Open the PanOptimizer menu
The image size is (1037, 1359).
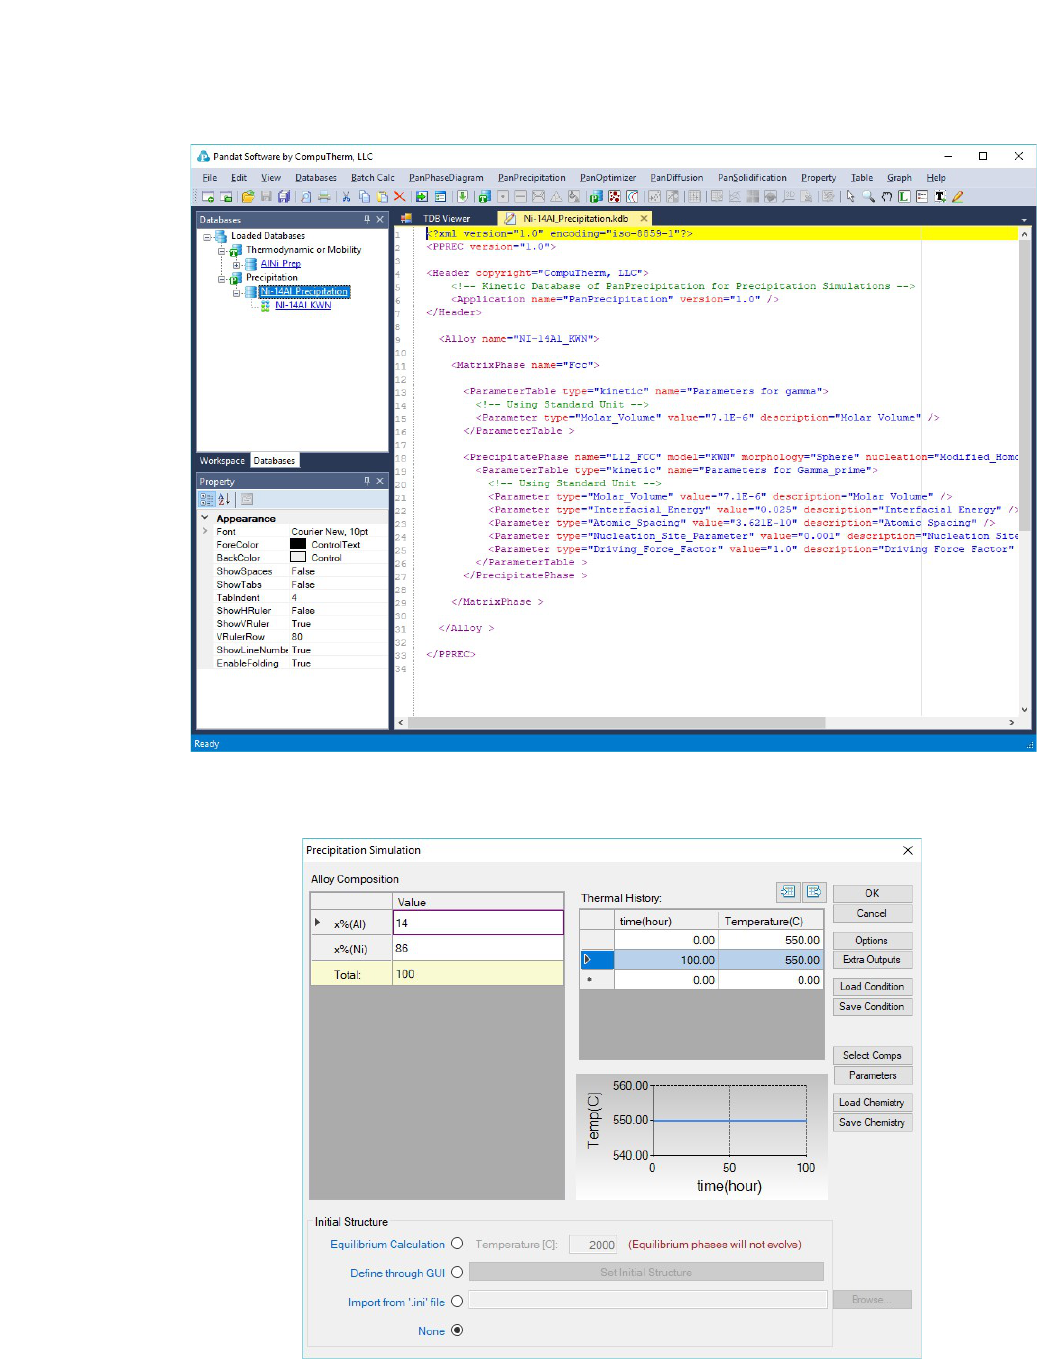click(x=608, y=178)
